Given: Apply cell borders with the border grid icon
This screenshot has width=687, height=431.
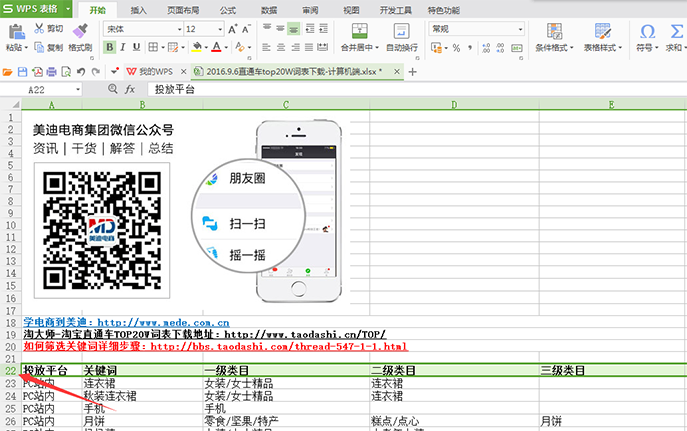Looking at the screenshot, I should 153,47.
